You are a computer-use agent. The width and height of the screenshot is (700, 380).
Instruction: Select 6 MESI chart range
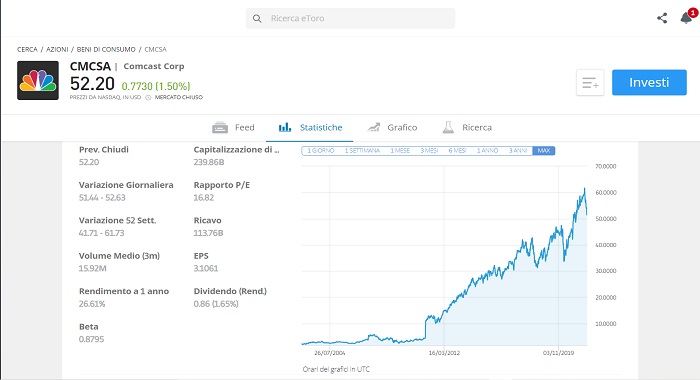point(457,151)
